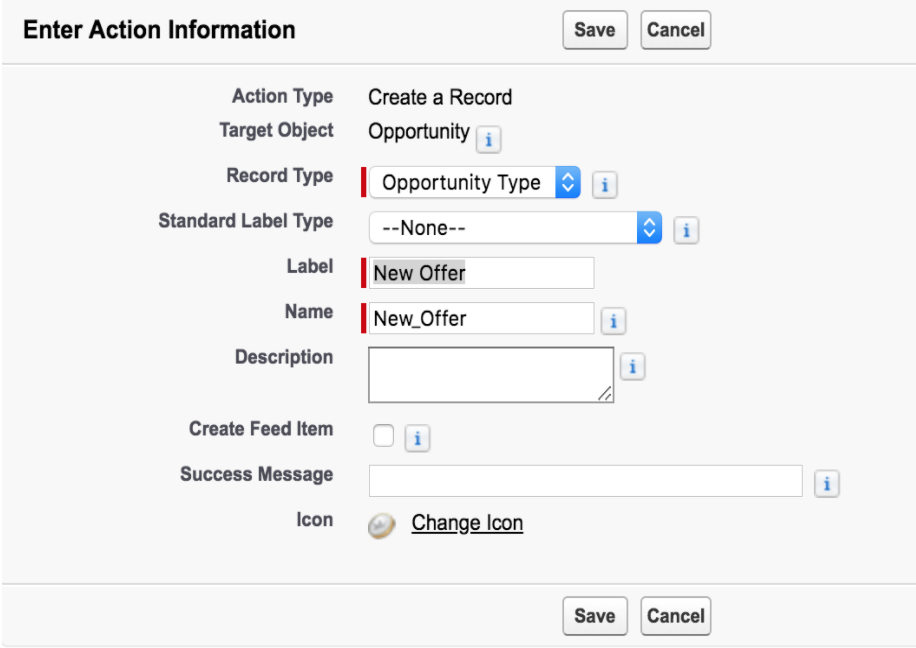Click info icon beside Success Message field
Screen dimensions: 916x648
(827, 483)
